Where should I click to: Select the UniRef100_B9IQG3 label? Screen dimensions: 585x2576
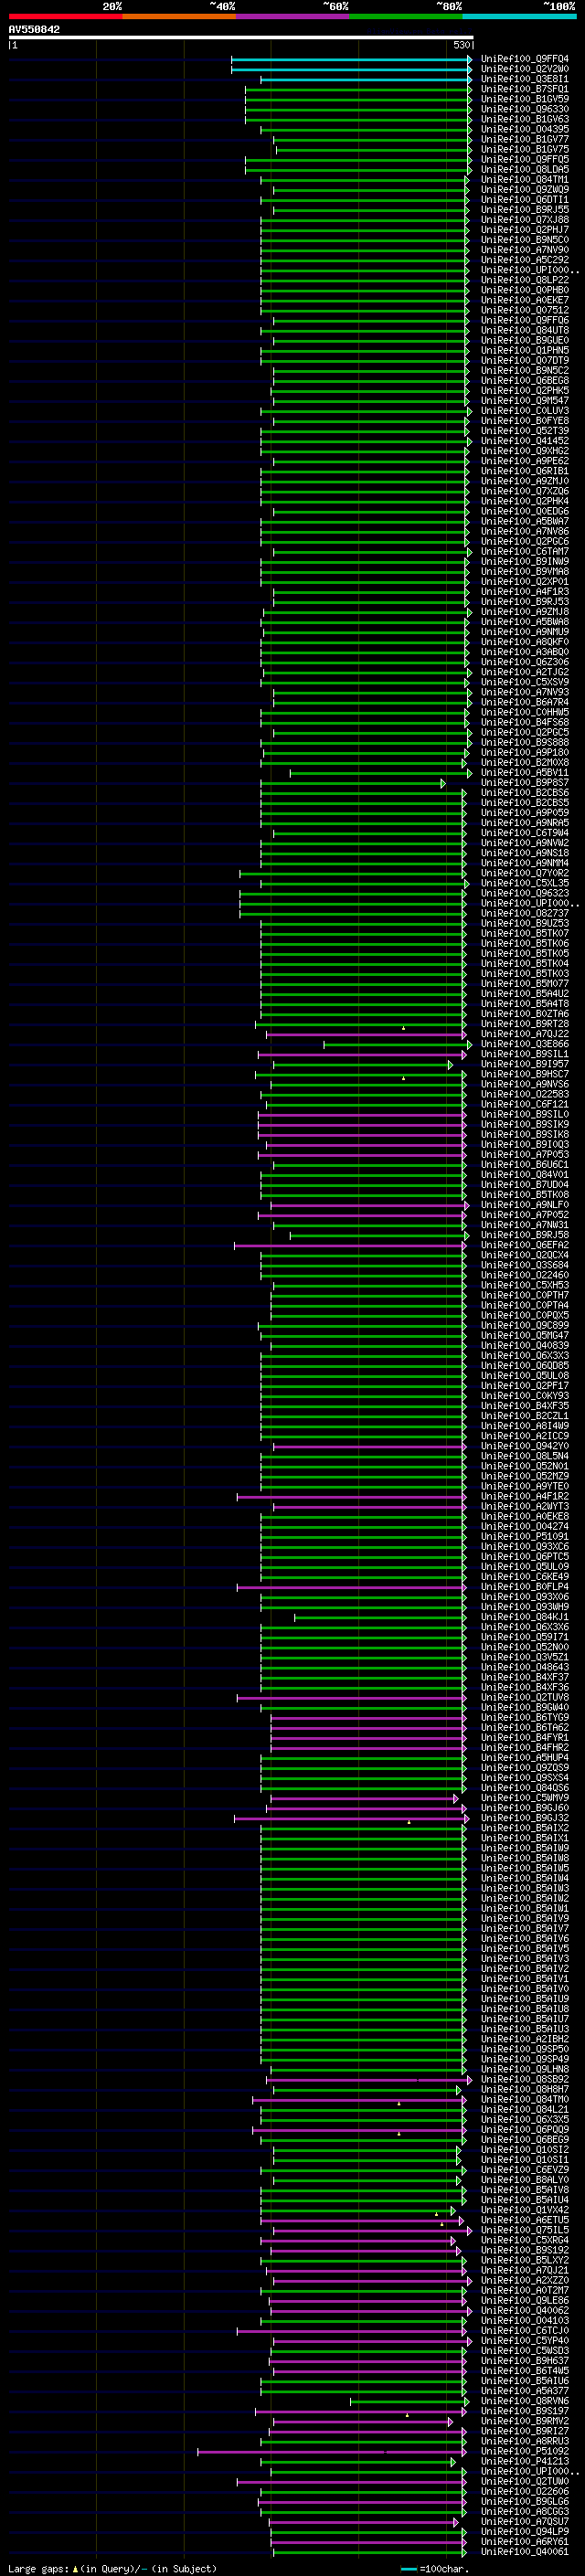pyautogui.click(x=524, y=1145)
